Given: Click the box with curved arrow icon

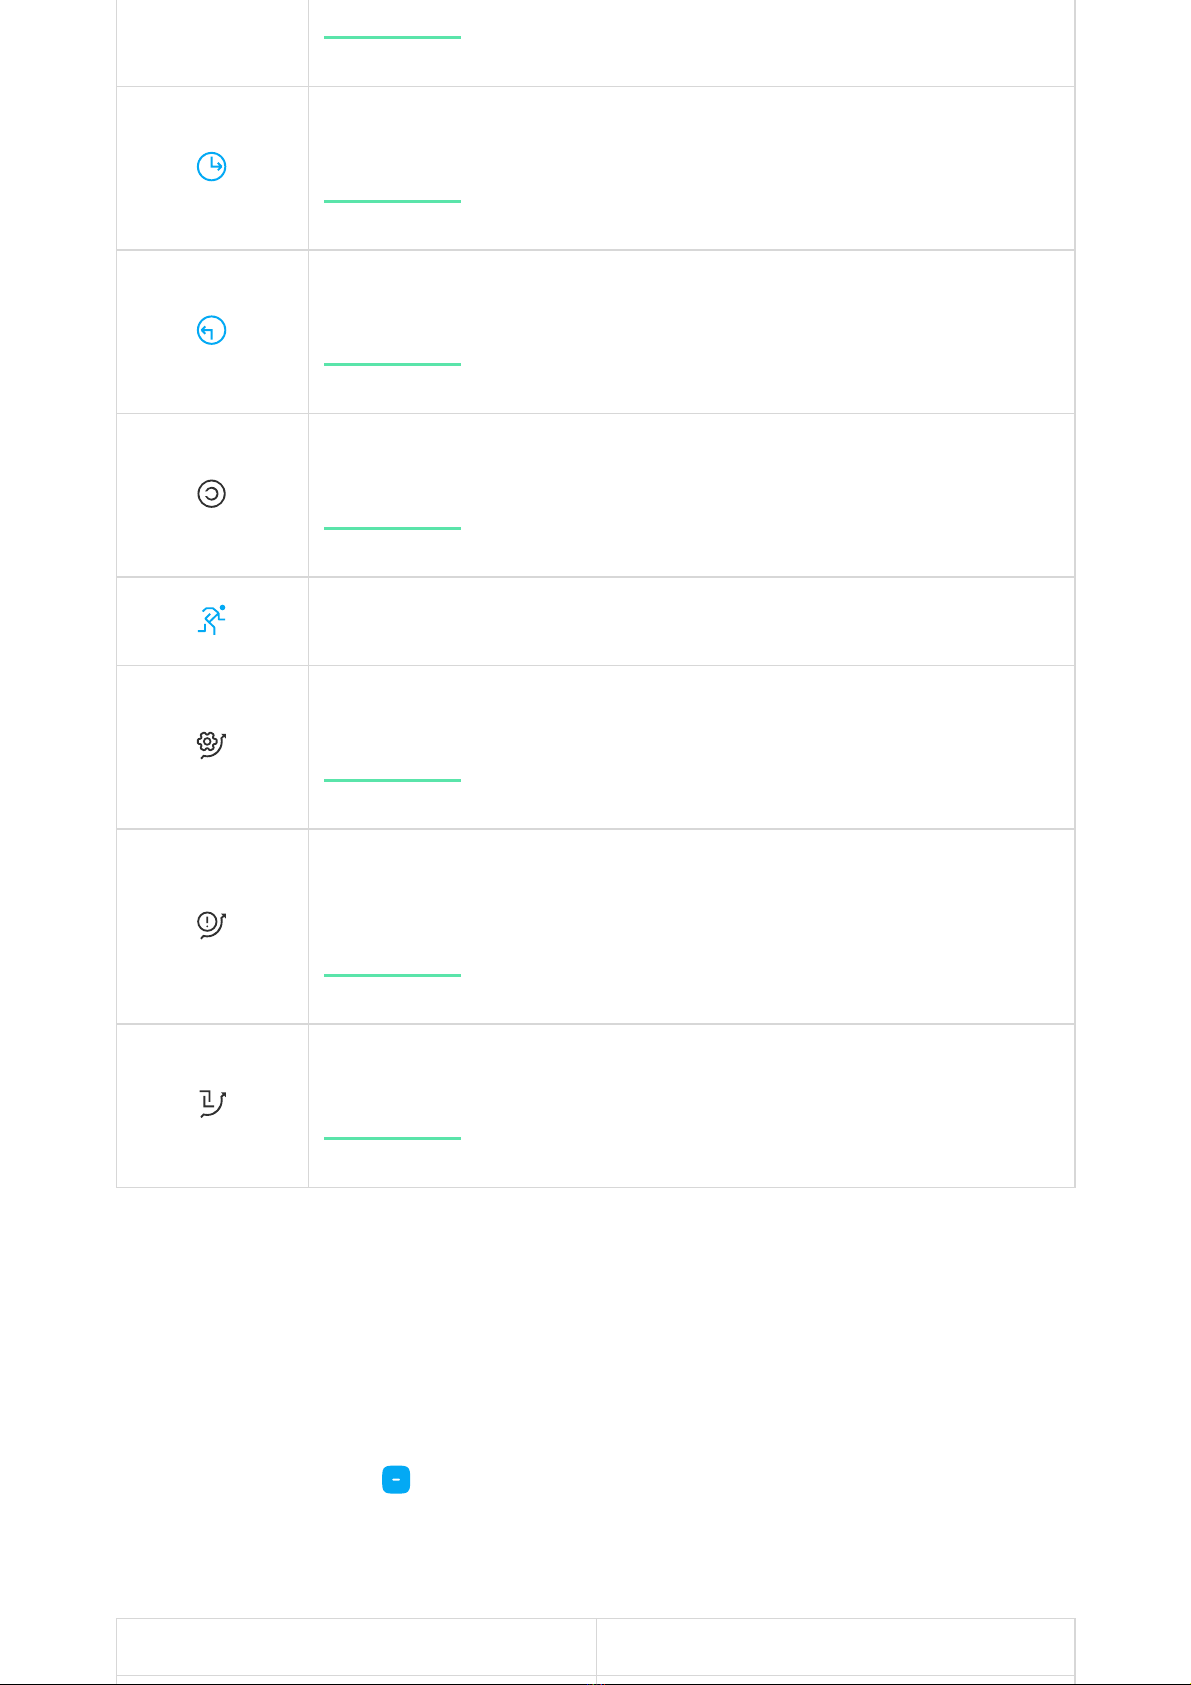Looking at the screenshot, I should [x=211, y=1104].
